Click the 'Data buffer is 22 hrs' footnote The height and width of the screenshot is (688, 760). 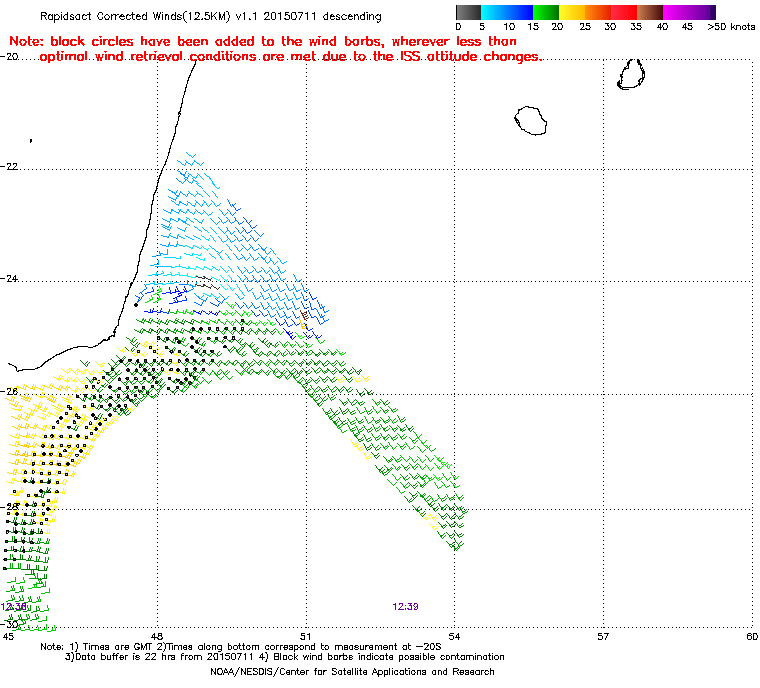coord(285,657)
